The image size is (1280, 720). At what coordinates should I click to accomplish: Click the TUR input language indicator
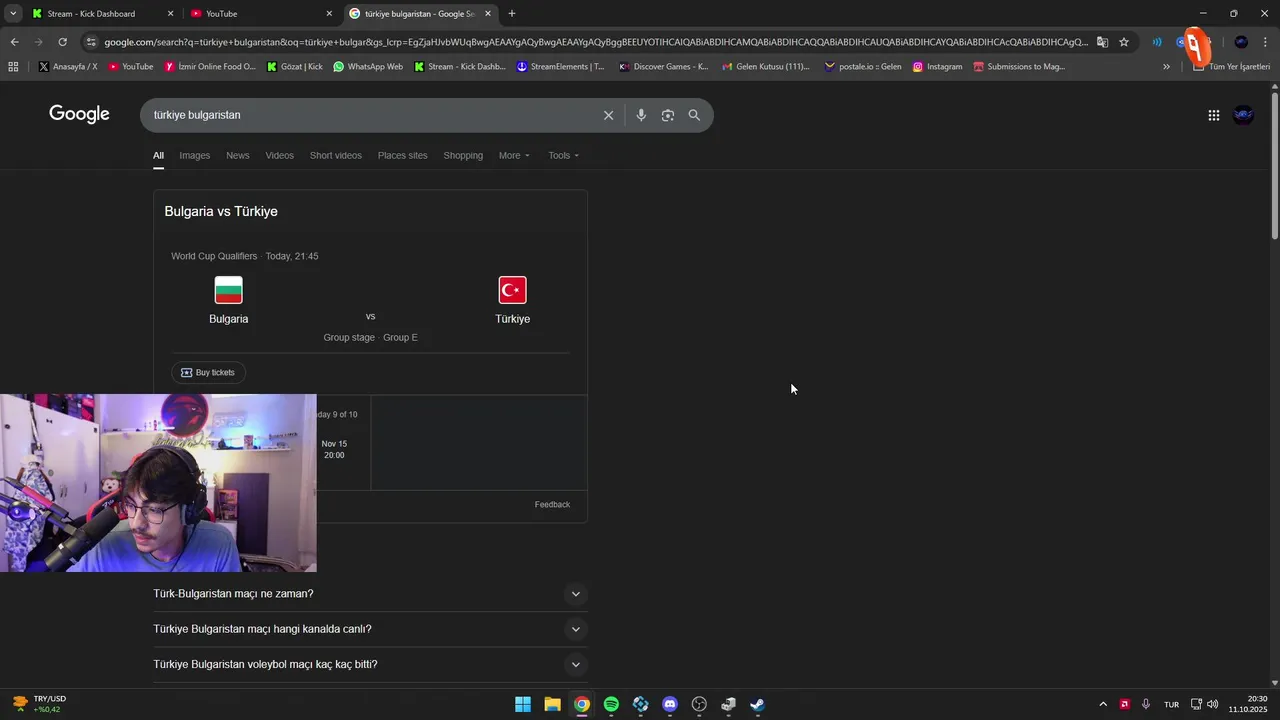click(1171, 704)
